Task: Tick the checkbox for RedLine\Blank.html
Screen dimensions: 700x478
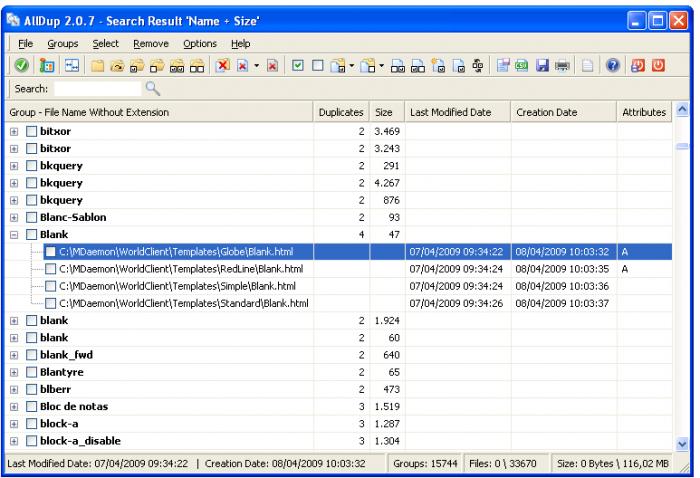Action: 50,269
